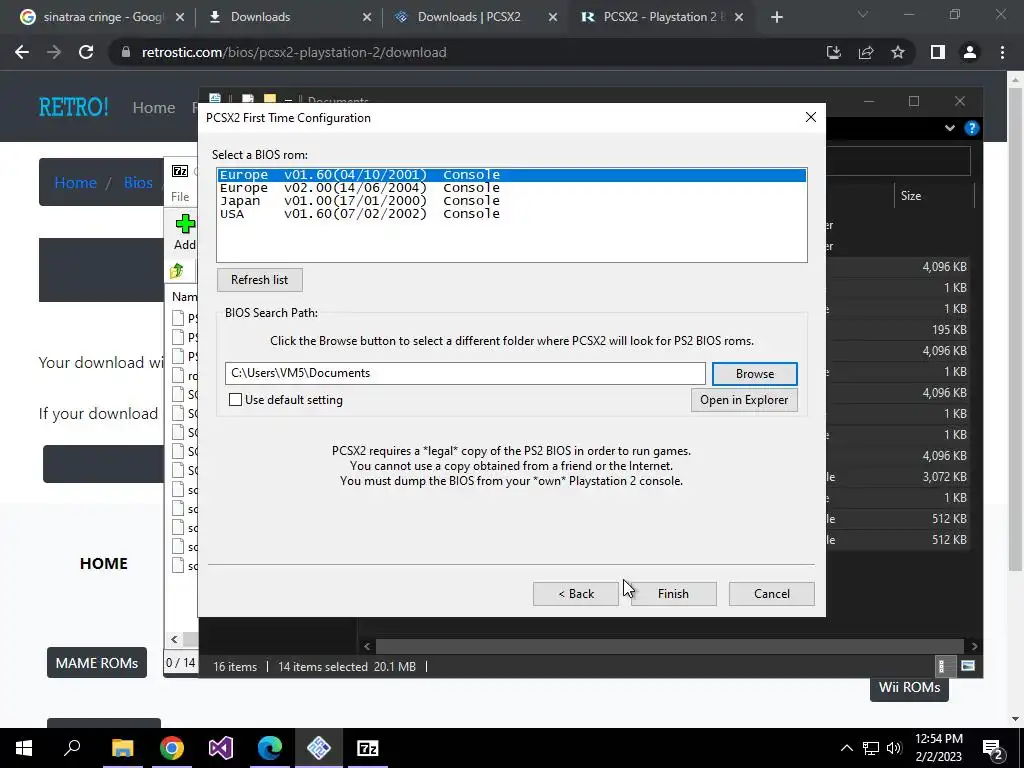Bookmark this page with star icon

point(898,52)
